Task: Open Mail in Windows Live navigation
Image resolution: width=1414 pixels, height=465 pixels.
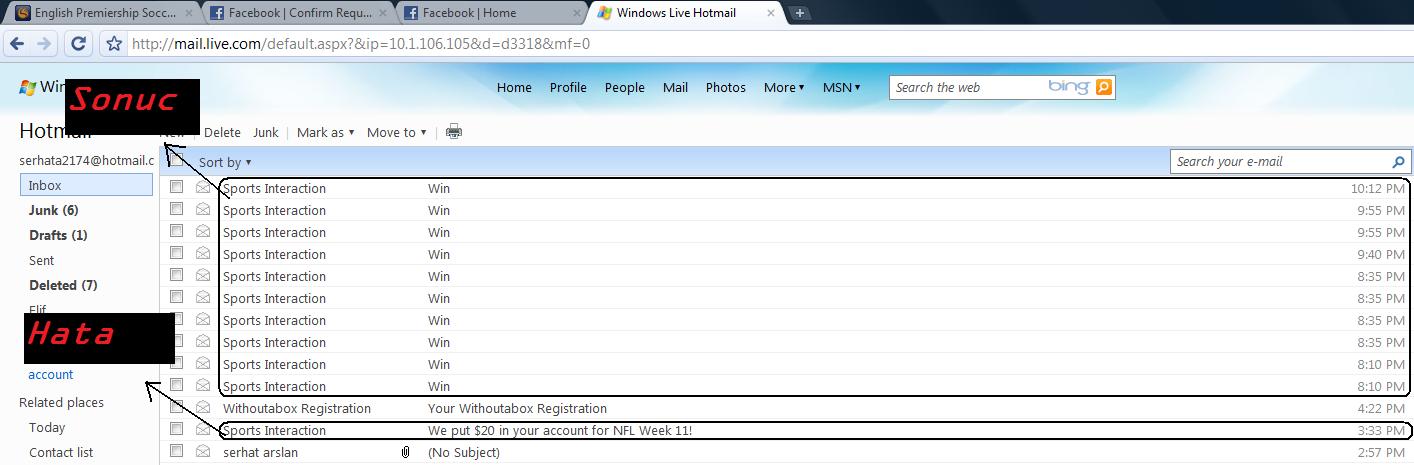Action: click(675, 87)
